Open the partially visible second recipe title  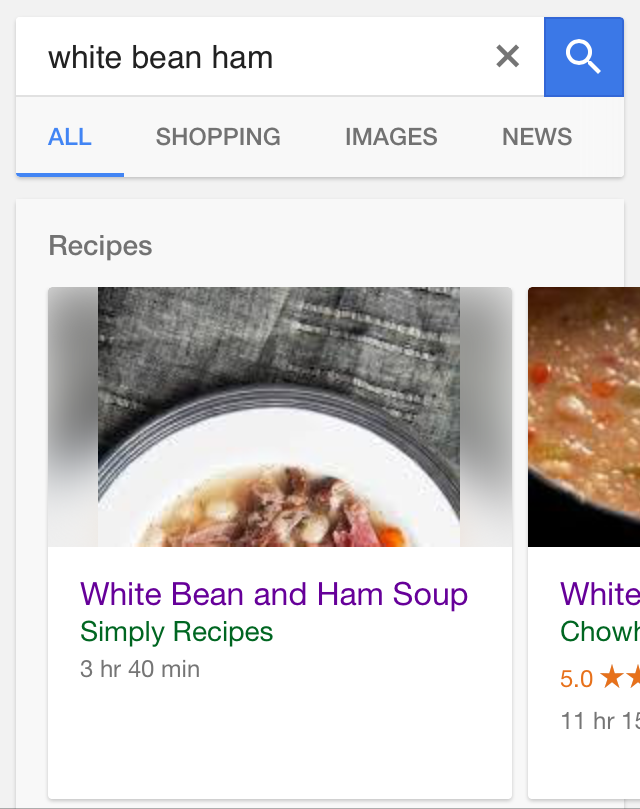coord(600,594)
